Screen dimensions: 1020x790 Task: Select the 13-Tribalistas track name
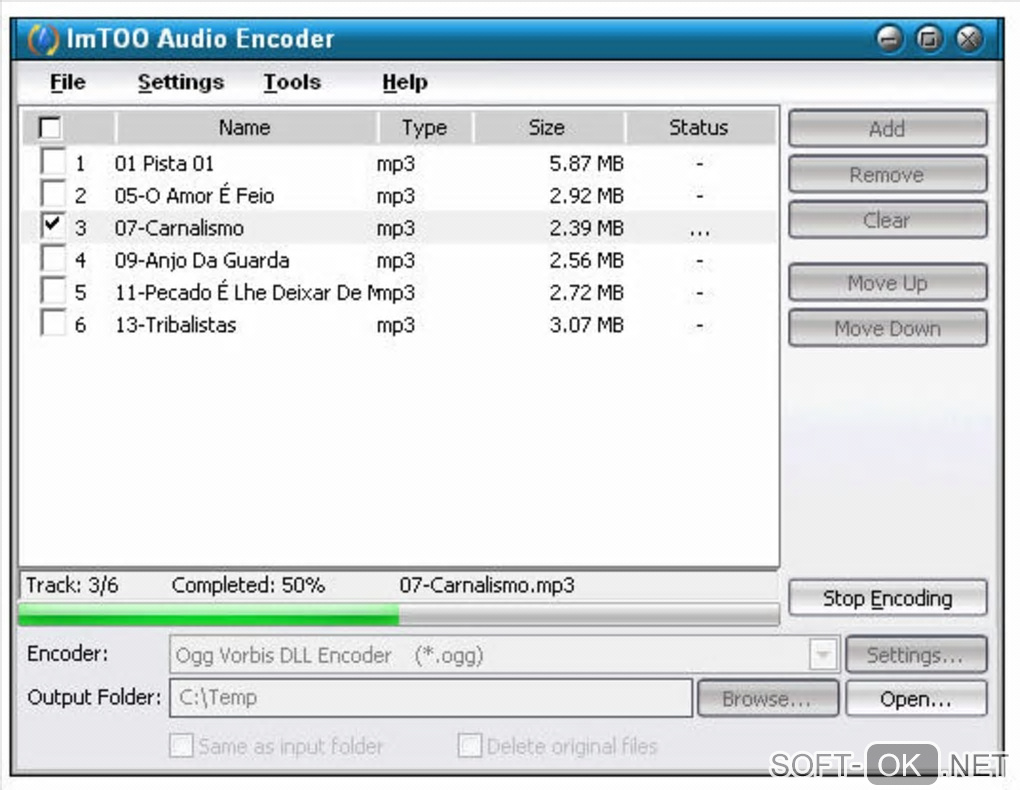pos(175,325)
